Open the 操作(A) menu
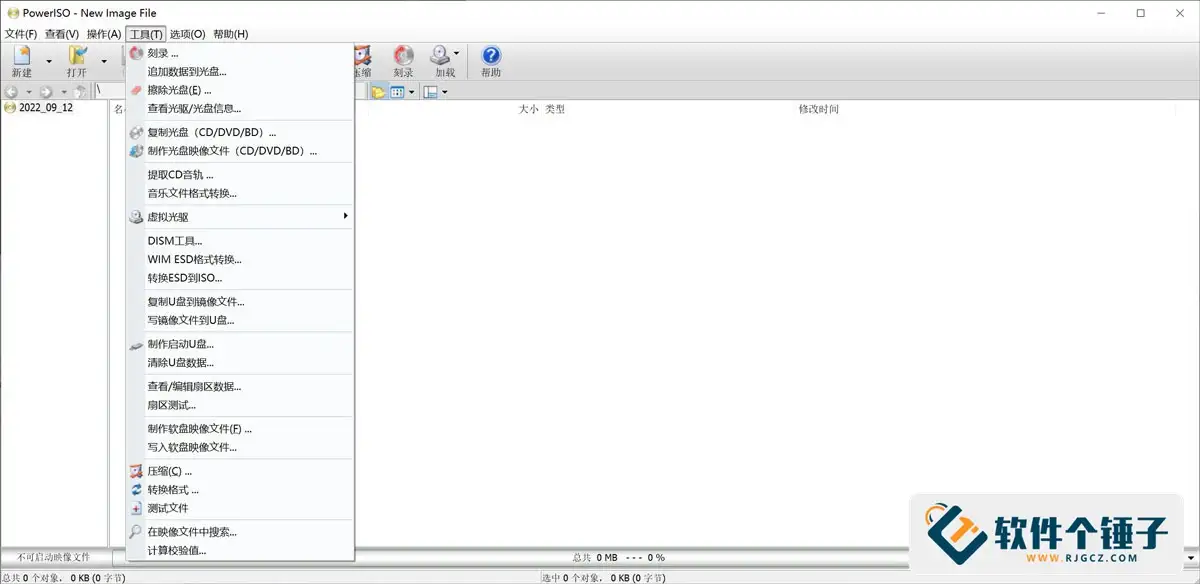 pyautogui.click(x=104, y=34)
